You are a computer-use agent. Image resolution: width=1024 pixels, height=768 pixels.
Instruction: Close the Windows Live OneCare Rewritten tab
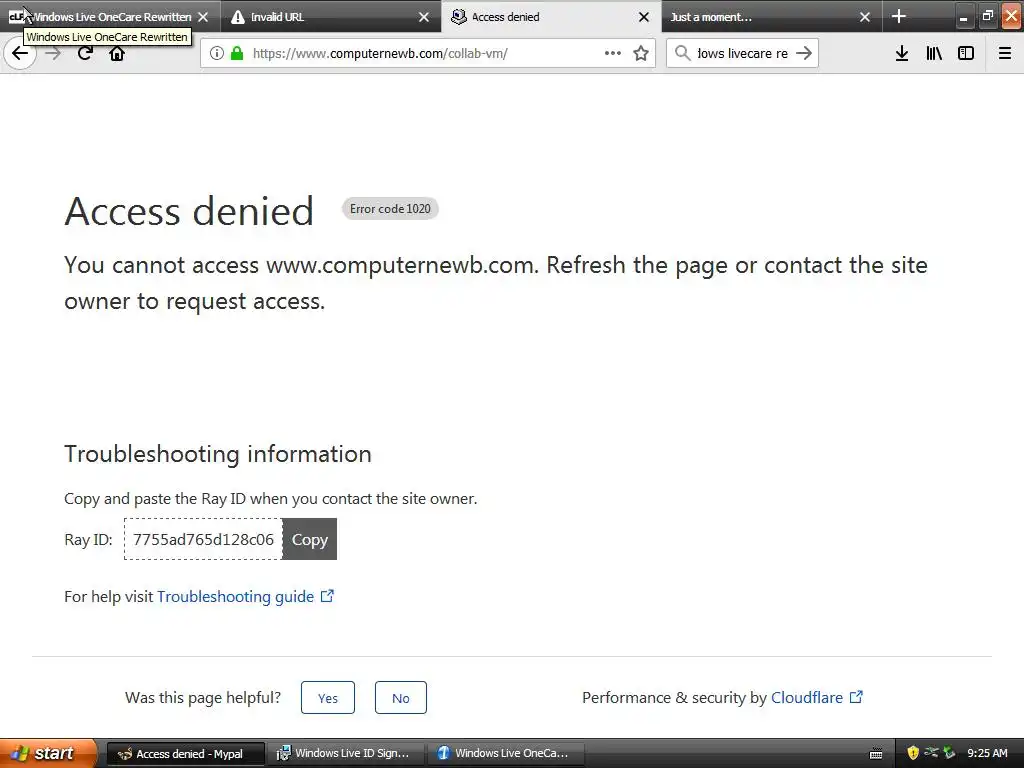[203, 17]
